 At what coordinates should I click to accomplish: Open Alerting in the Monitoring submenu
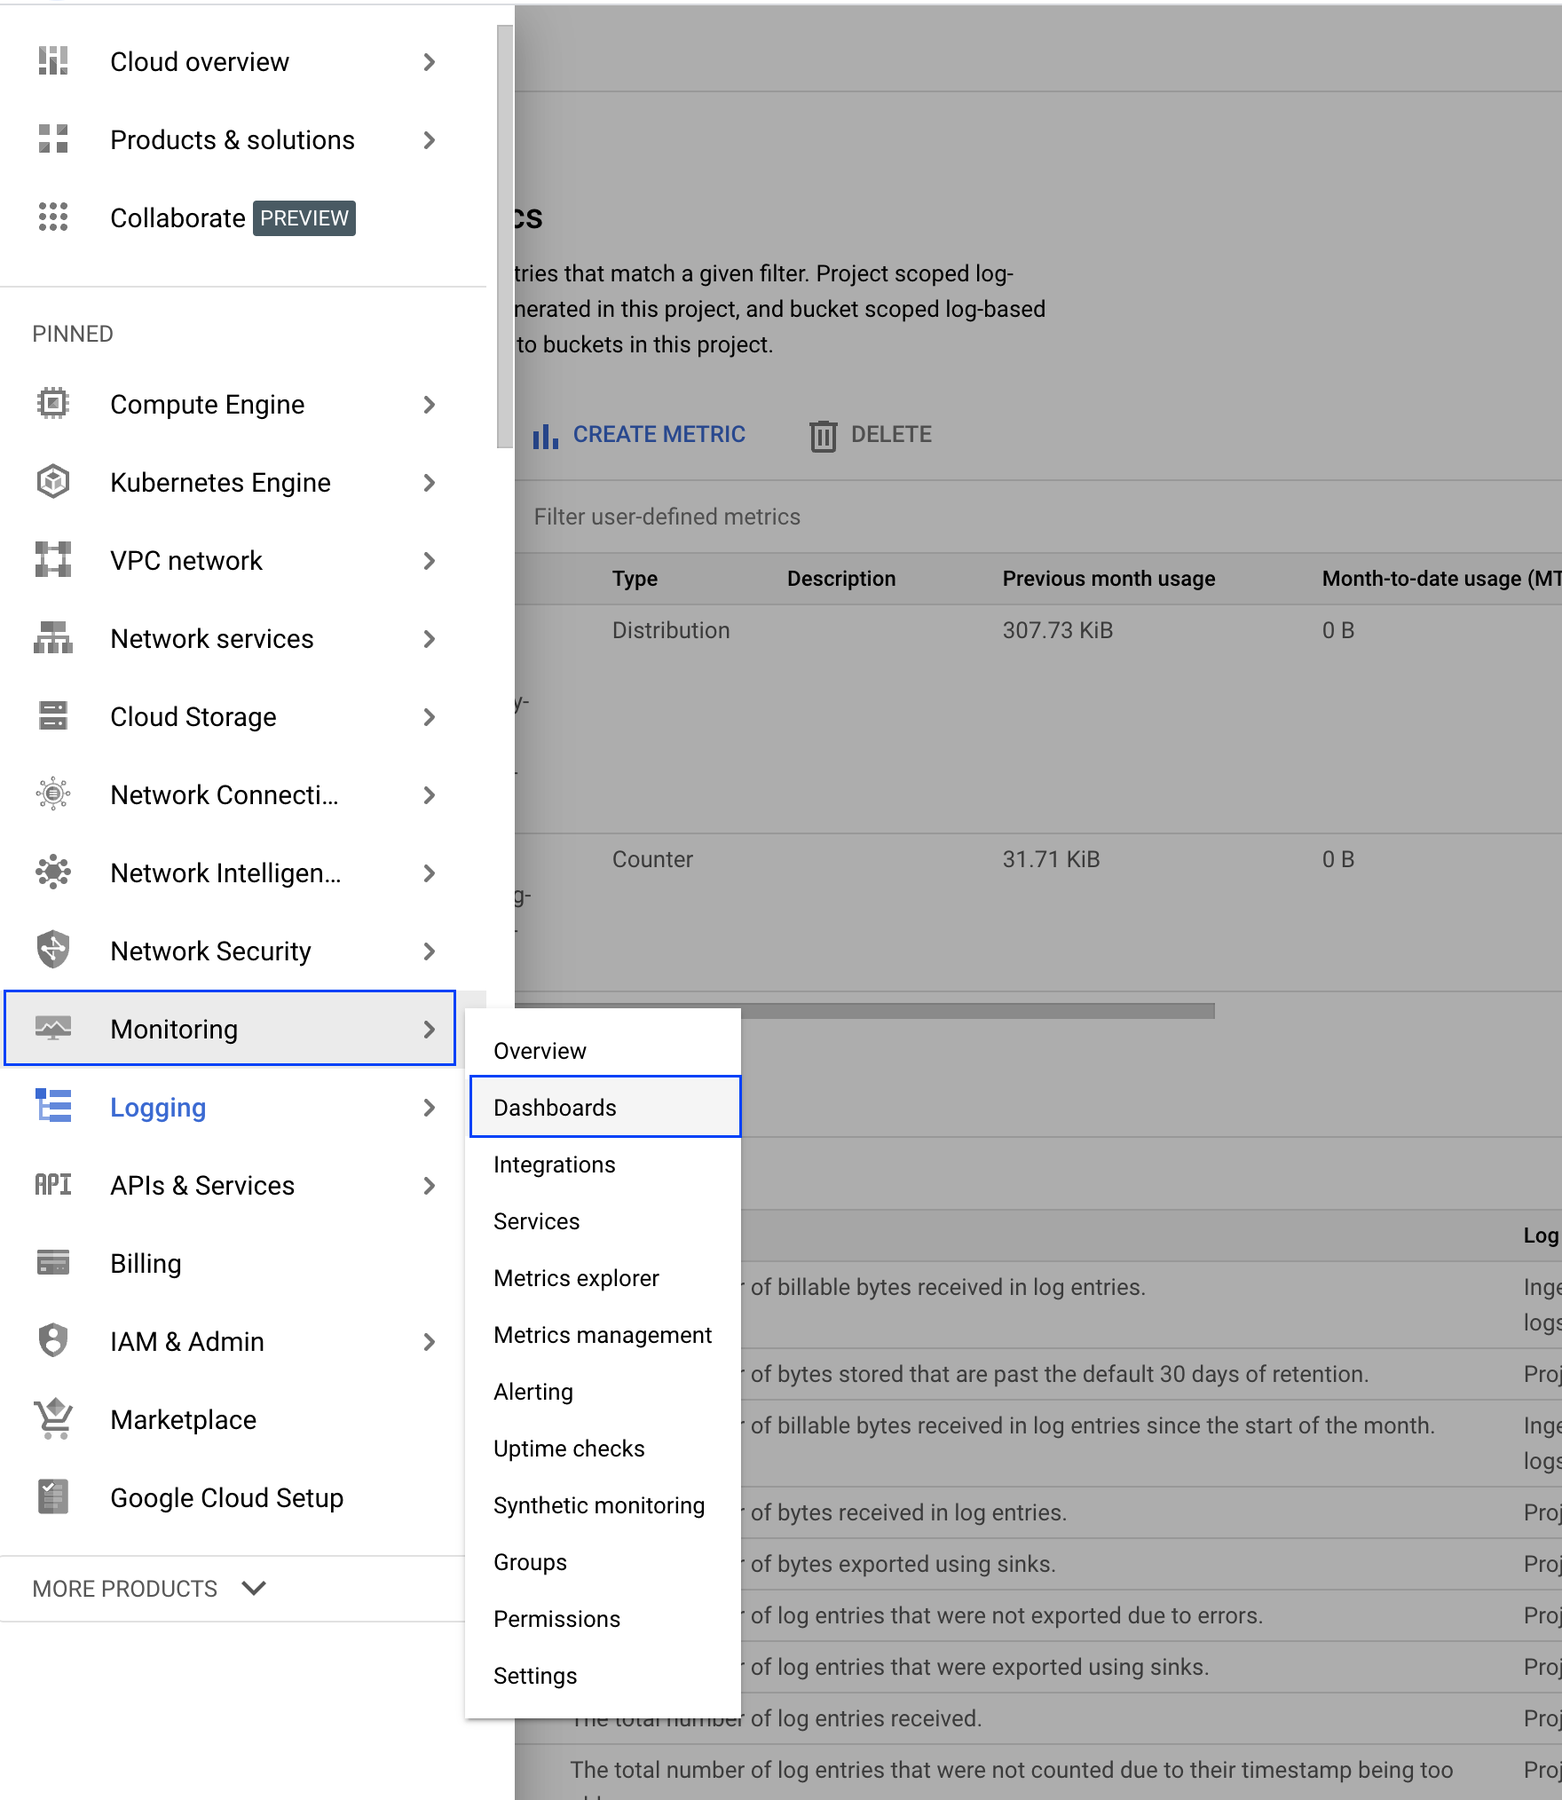[x=604, y=1391]
